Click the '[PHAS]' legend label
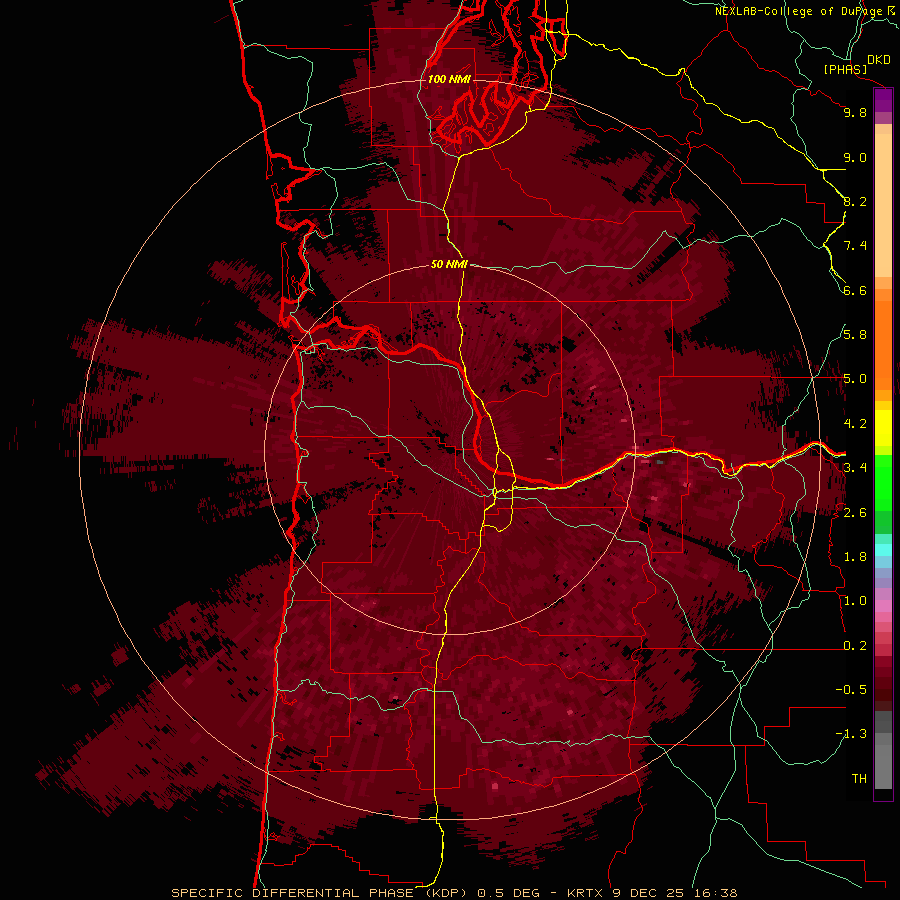This screenshot has width=900, height=900. (845, 69)
